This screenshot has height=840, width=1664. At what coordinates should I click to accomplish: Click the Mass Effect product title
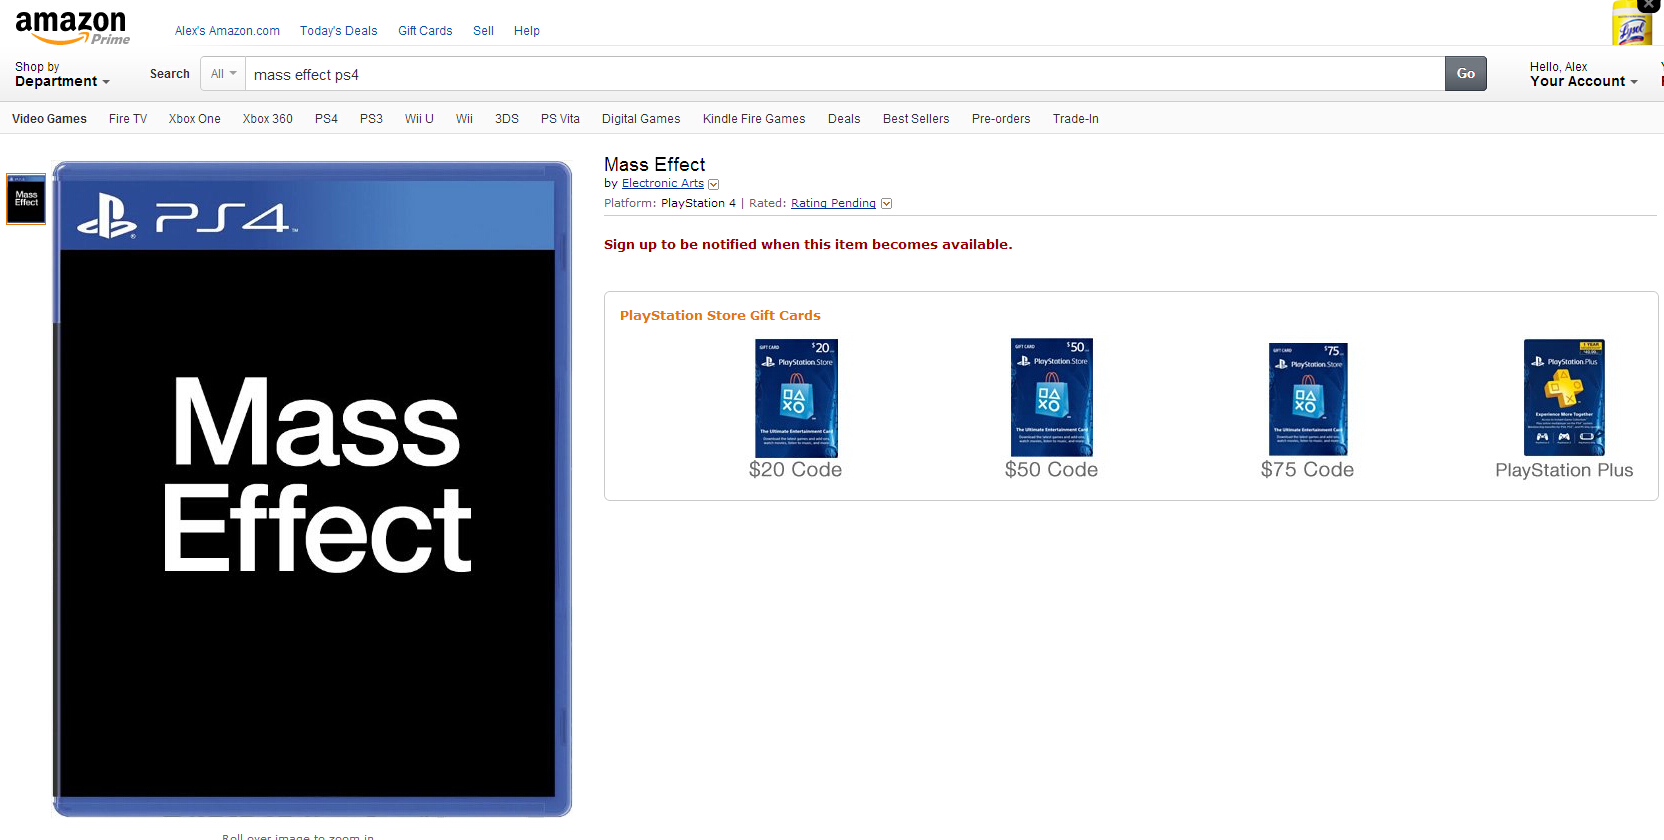(x=655, y=165)
